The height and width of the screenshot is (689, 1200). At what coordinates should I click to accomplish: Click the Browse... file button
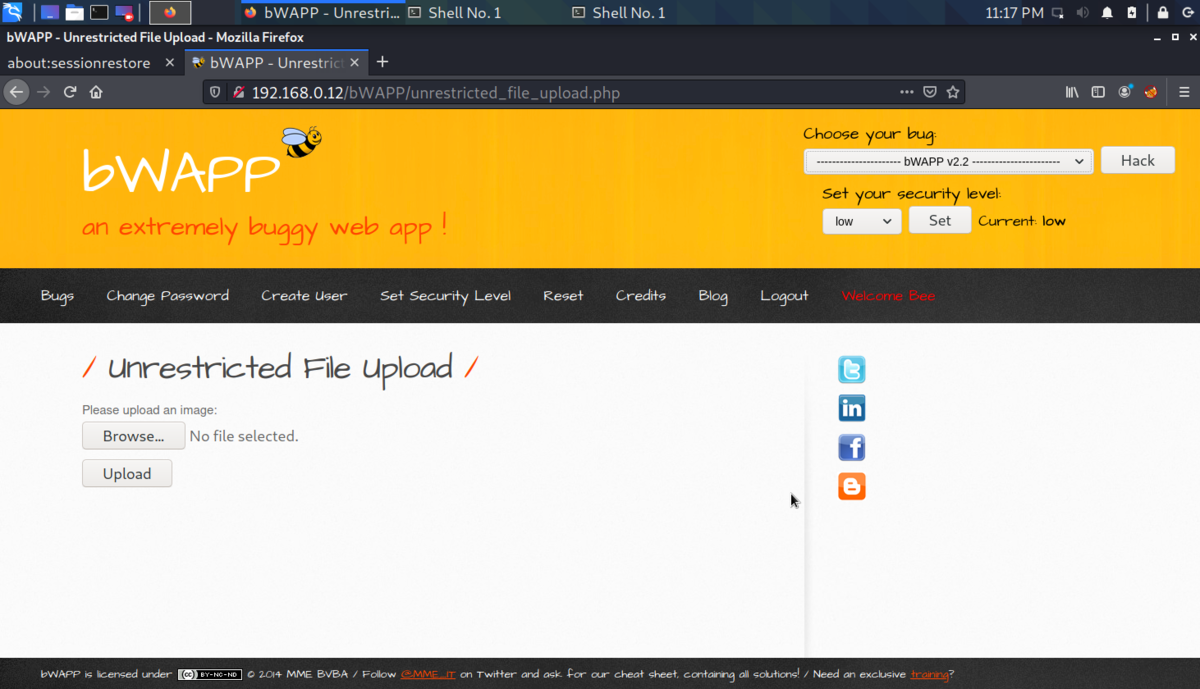[133, 436]
